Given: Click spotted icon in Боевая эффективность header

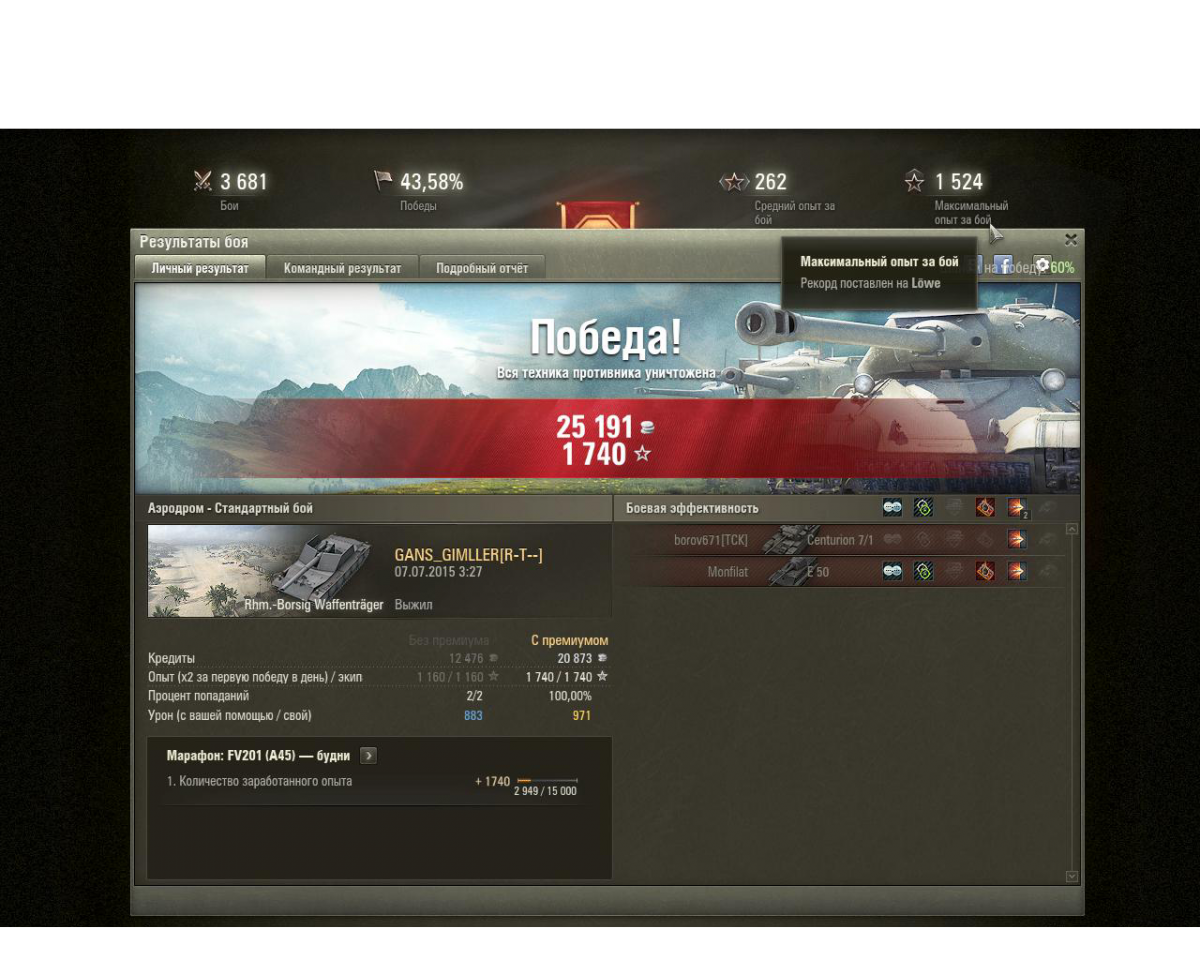Looking at the screenshot, I should click(x=892, y=508).
